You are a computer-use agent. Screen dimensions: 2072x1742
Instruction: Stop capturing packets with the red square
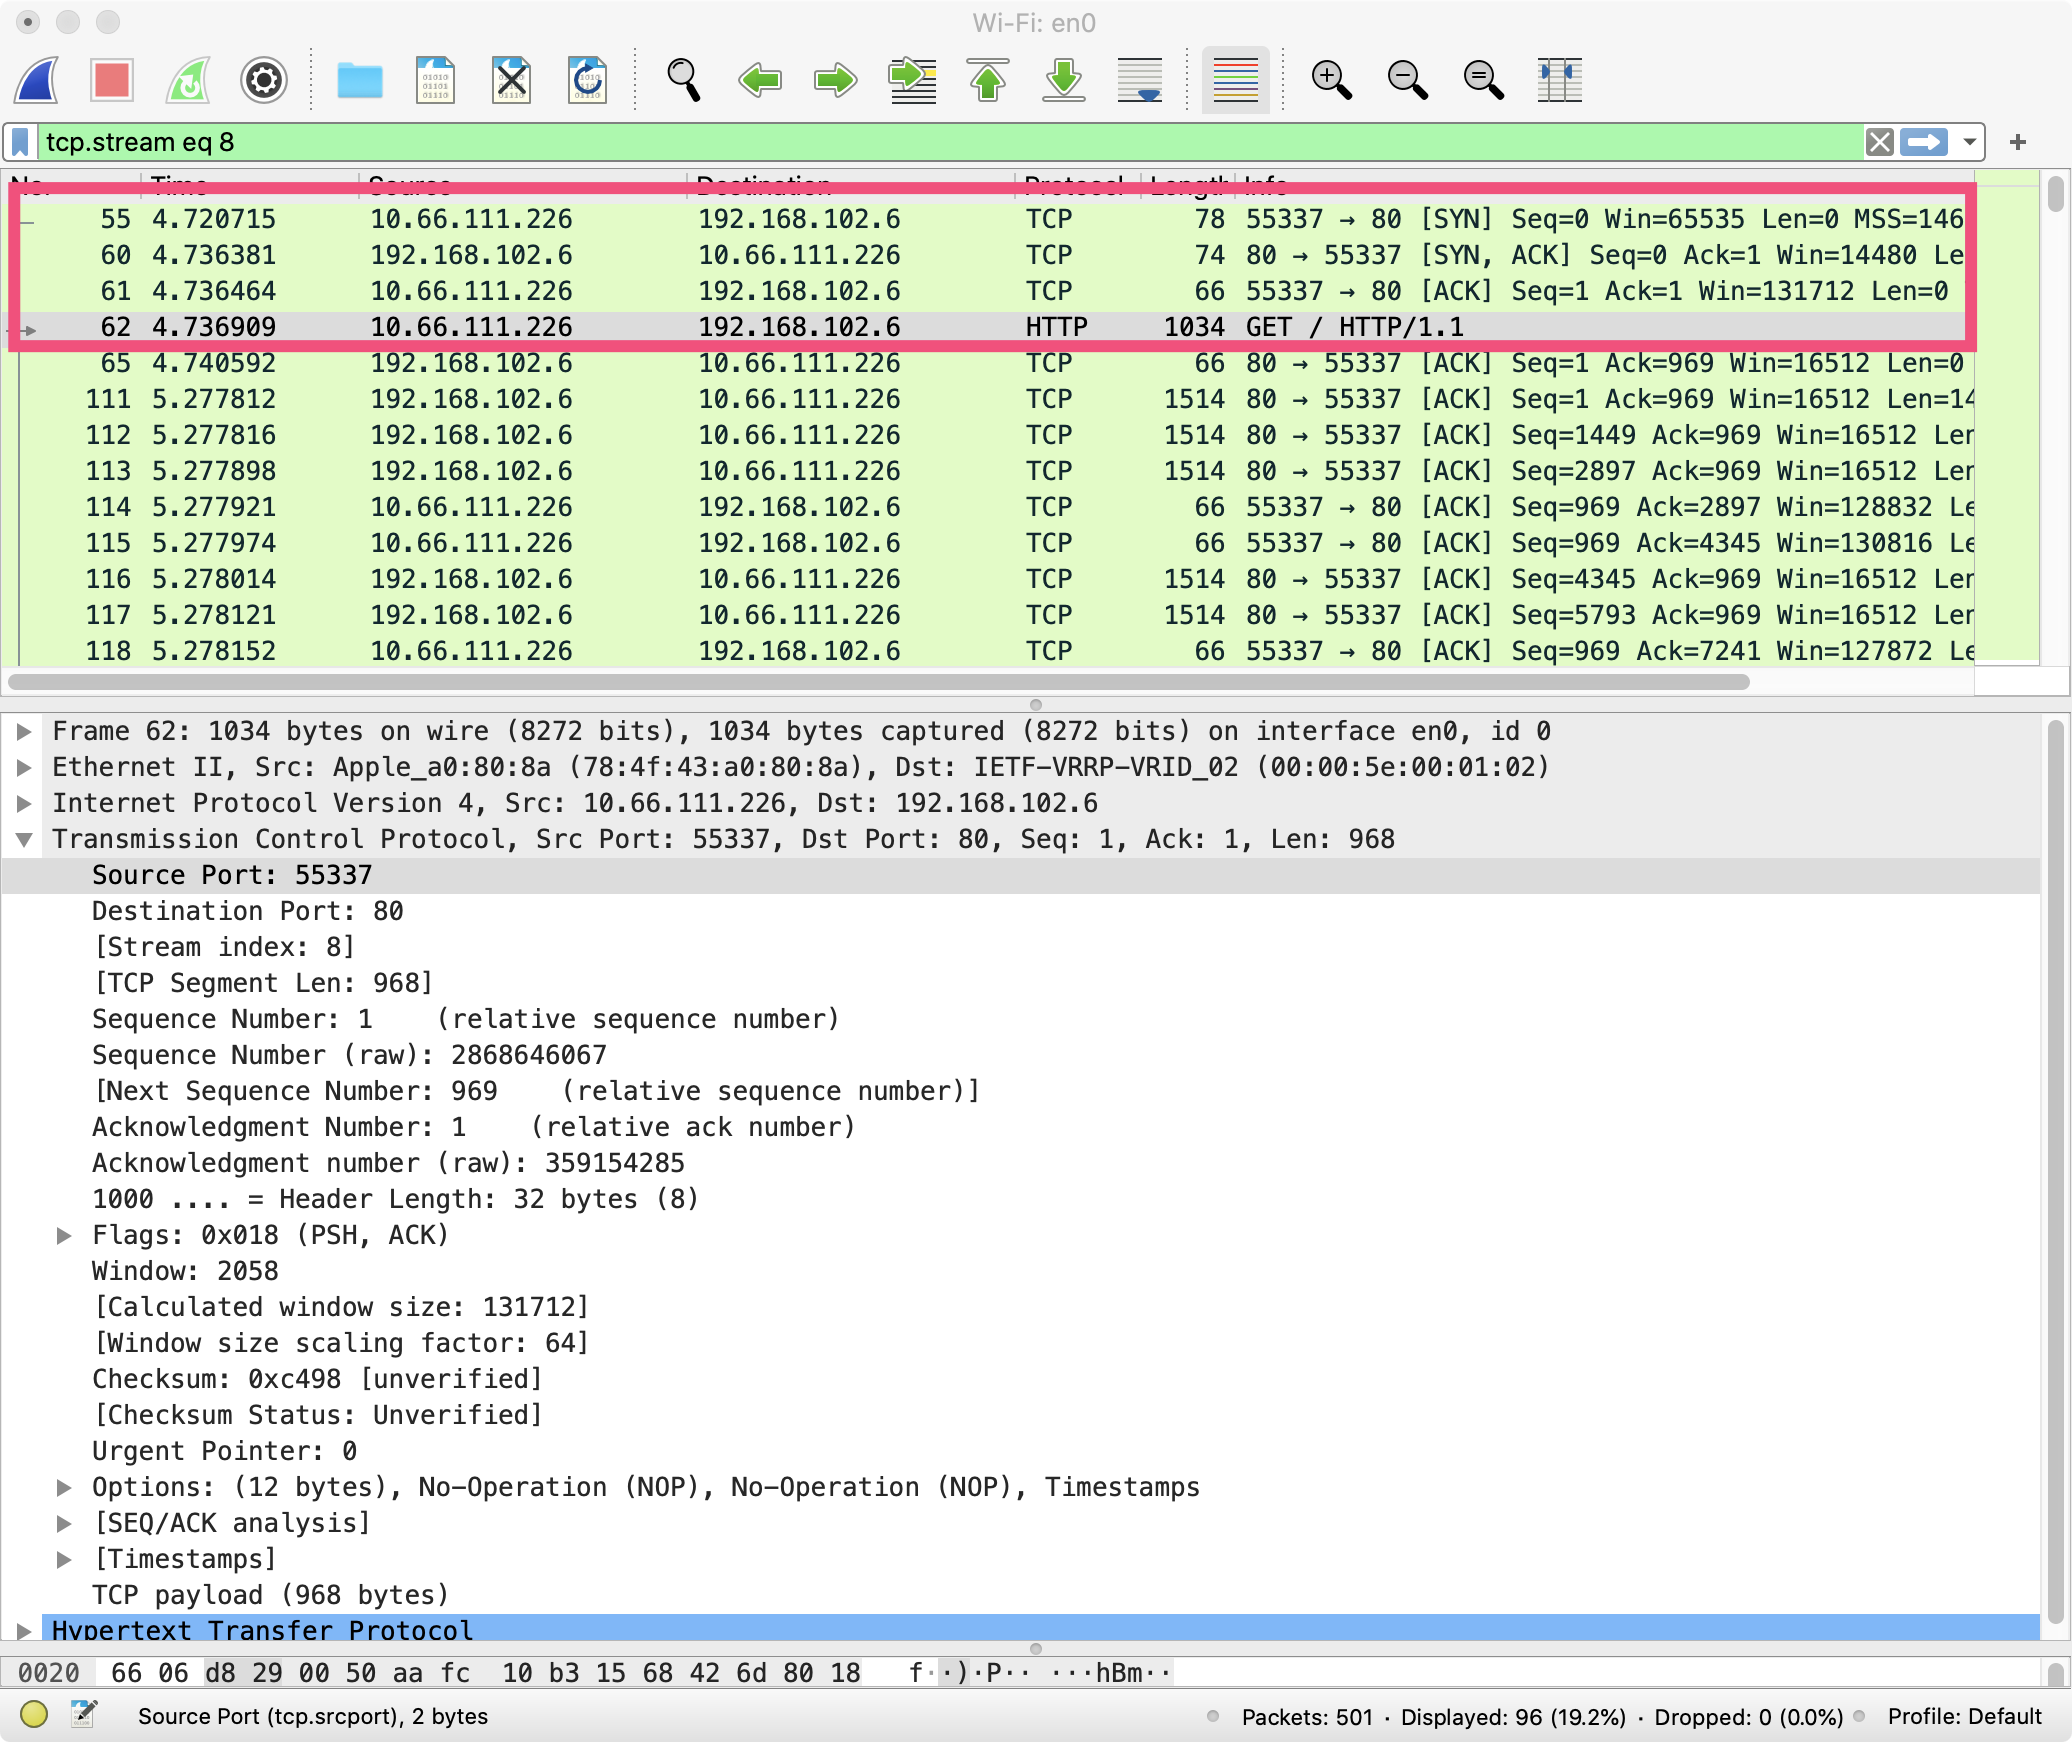pos(111,80)
